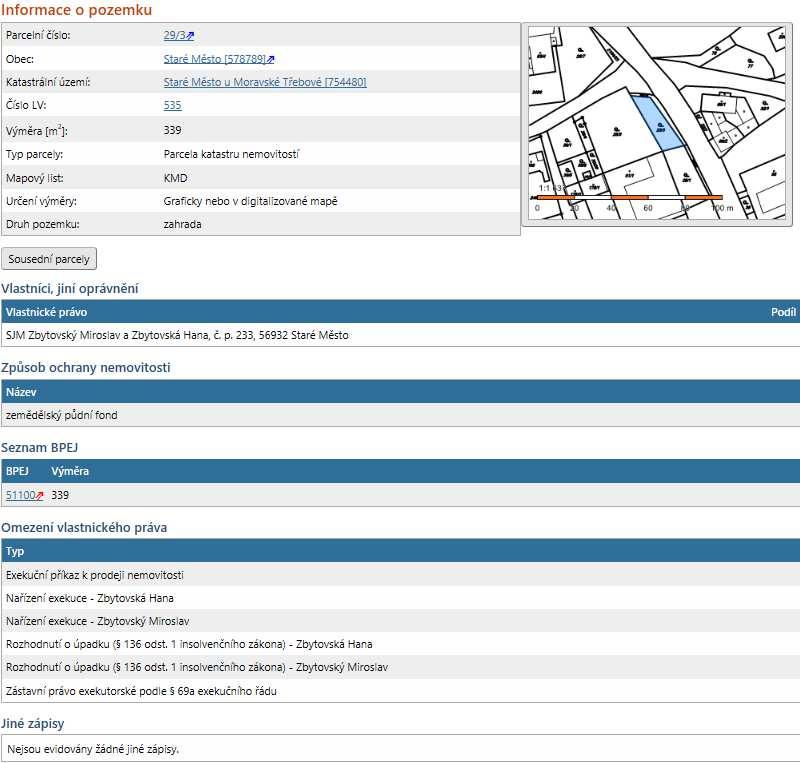
Task: Click the Sousední parcely button
Action: 49,259
